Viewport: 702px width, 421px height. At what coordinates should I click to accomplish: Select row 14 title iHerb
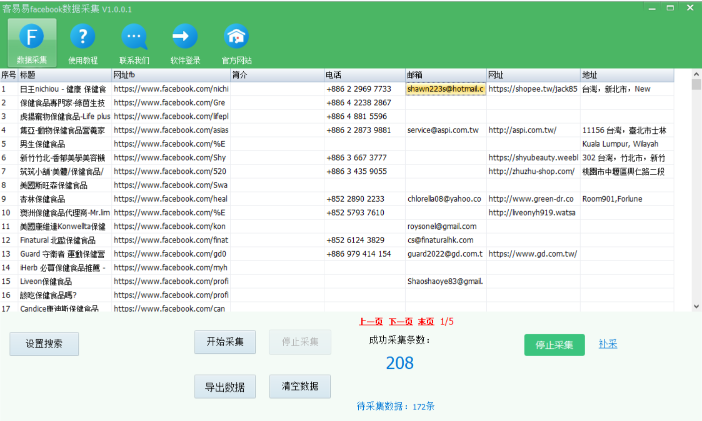pos(64,268)
